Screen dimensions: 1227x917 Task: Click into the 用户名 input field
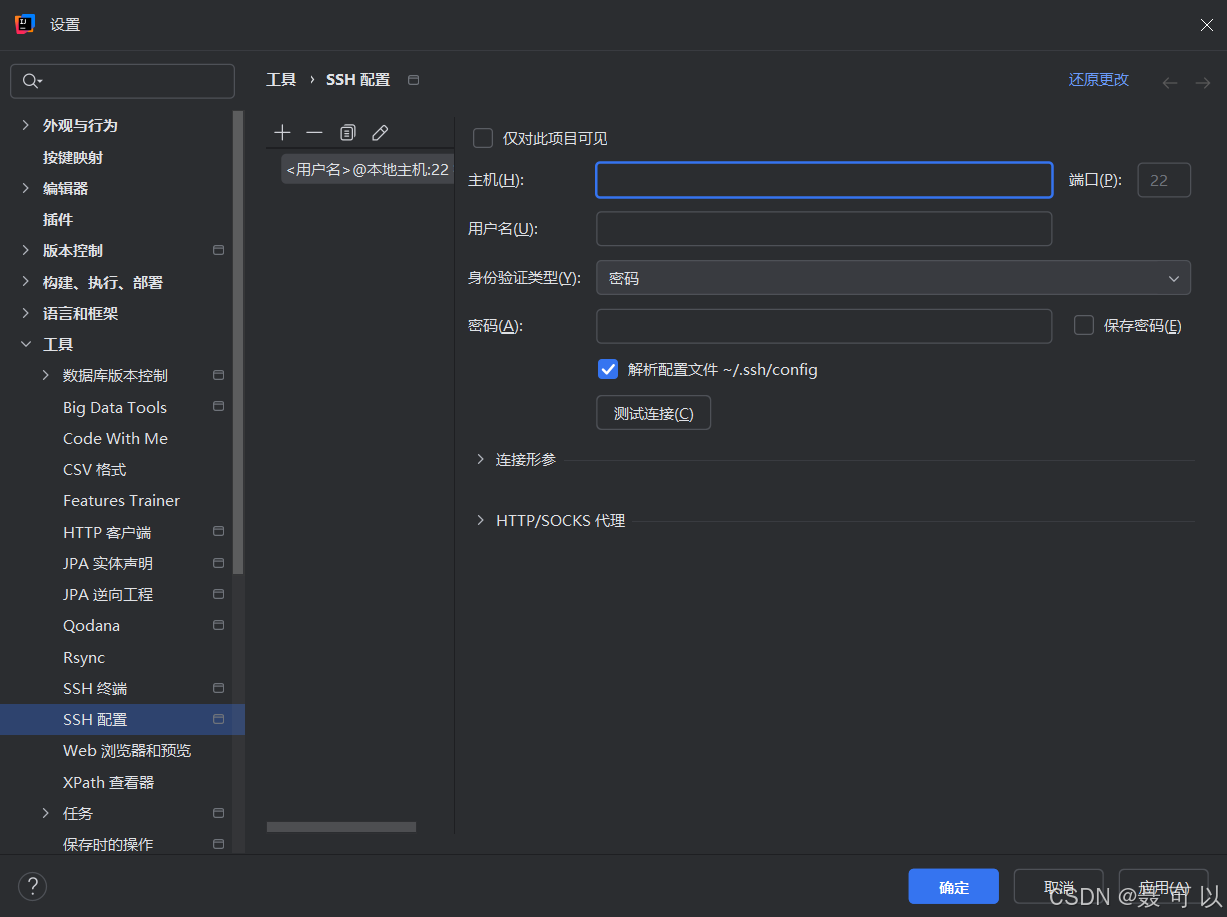824,228
